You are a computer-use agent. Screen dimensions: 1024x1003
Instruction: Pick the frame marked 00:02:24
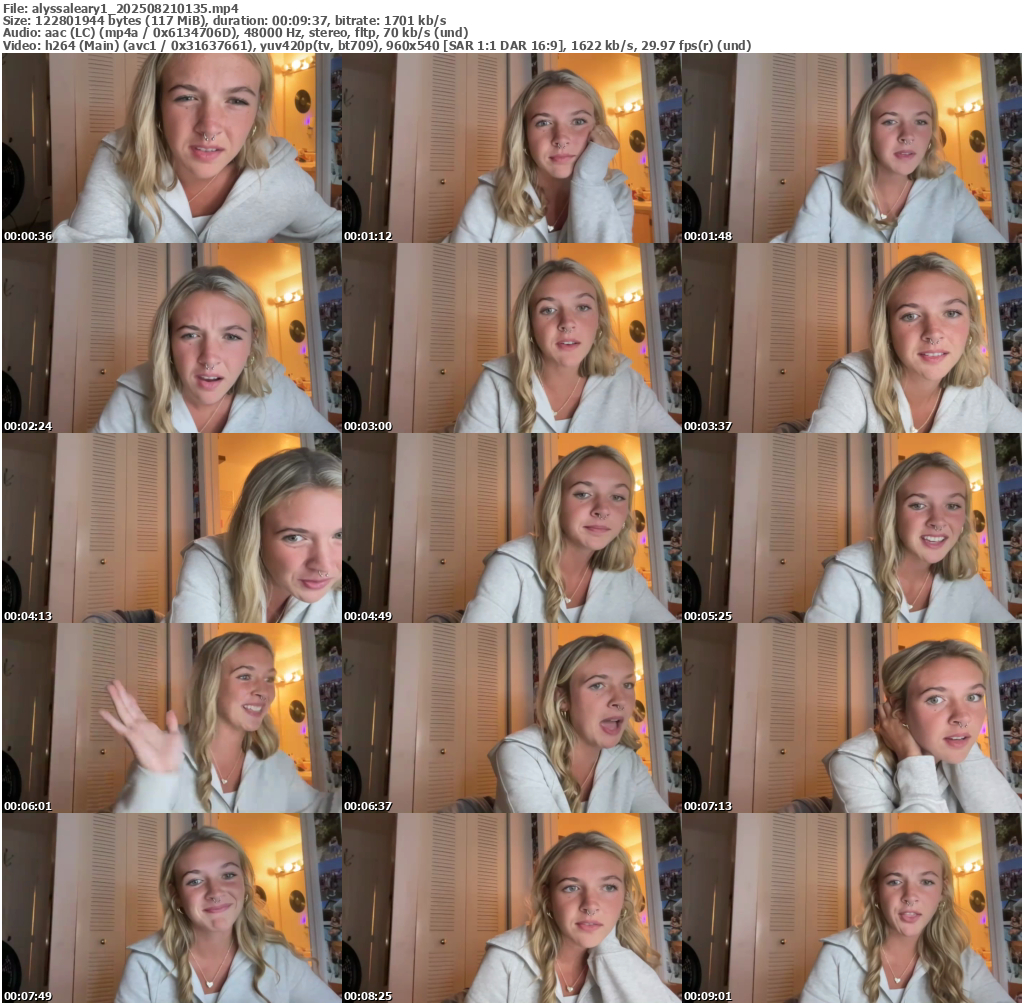coord(172,338)
